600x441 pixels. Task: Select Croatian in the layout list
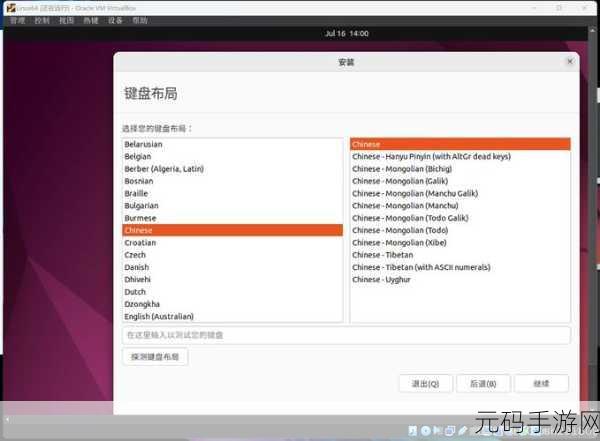pos(232,243)
